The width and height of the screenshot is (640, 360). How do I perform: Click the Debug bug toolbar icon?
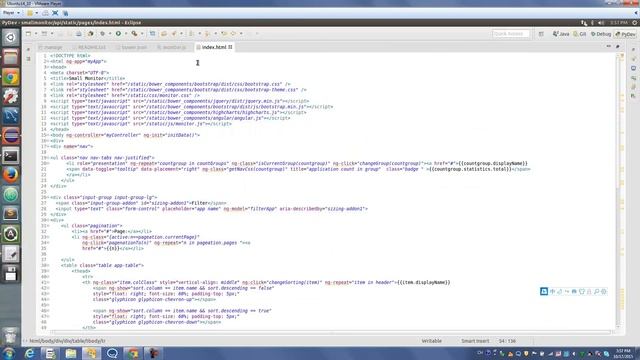pos(102,33)
